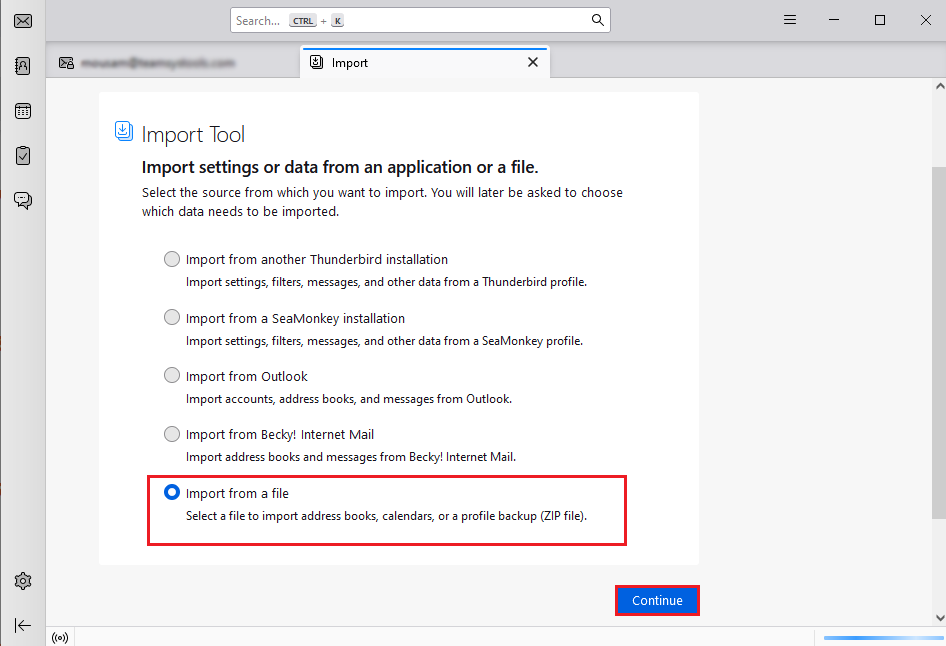The height and width of the screenshot is (646, 946).
Task: Open Settings gear icon
Action: tap(23, 581)
